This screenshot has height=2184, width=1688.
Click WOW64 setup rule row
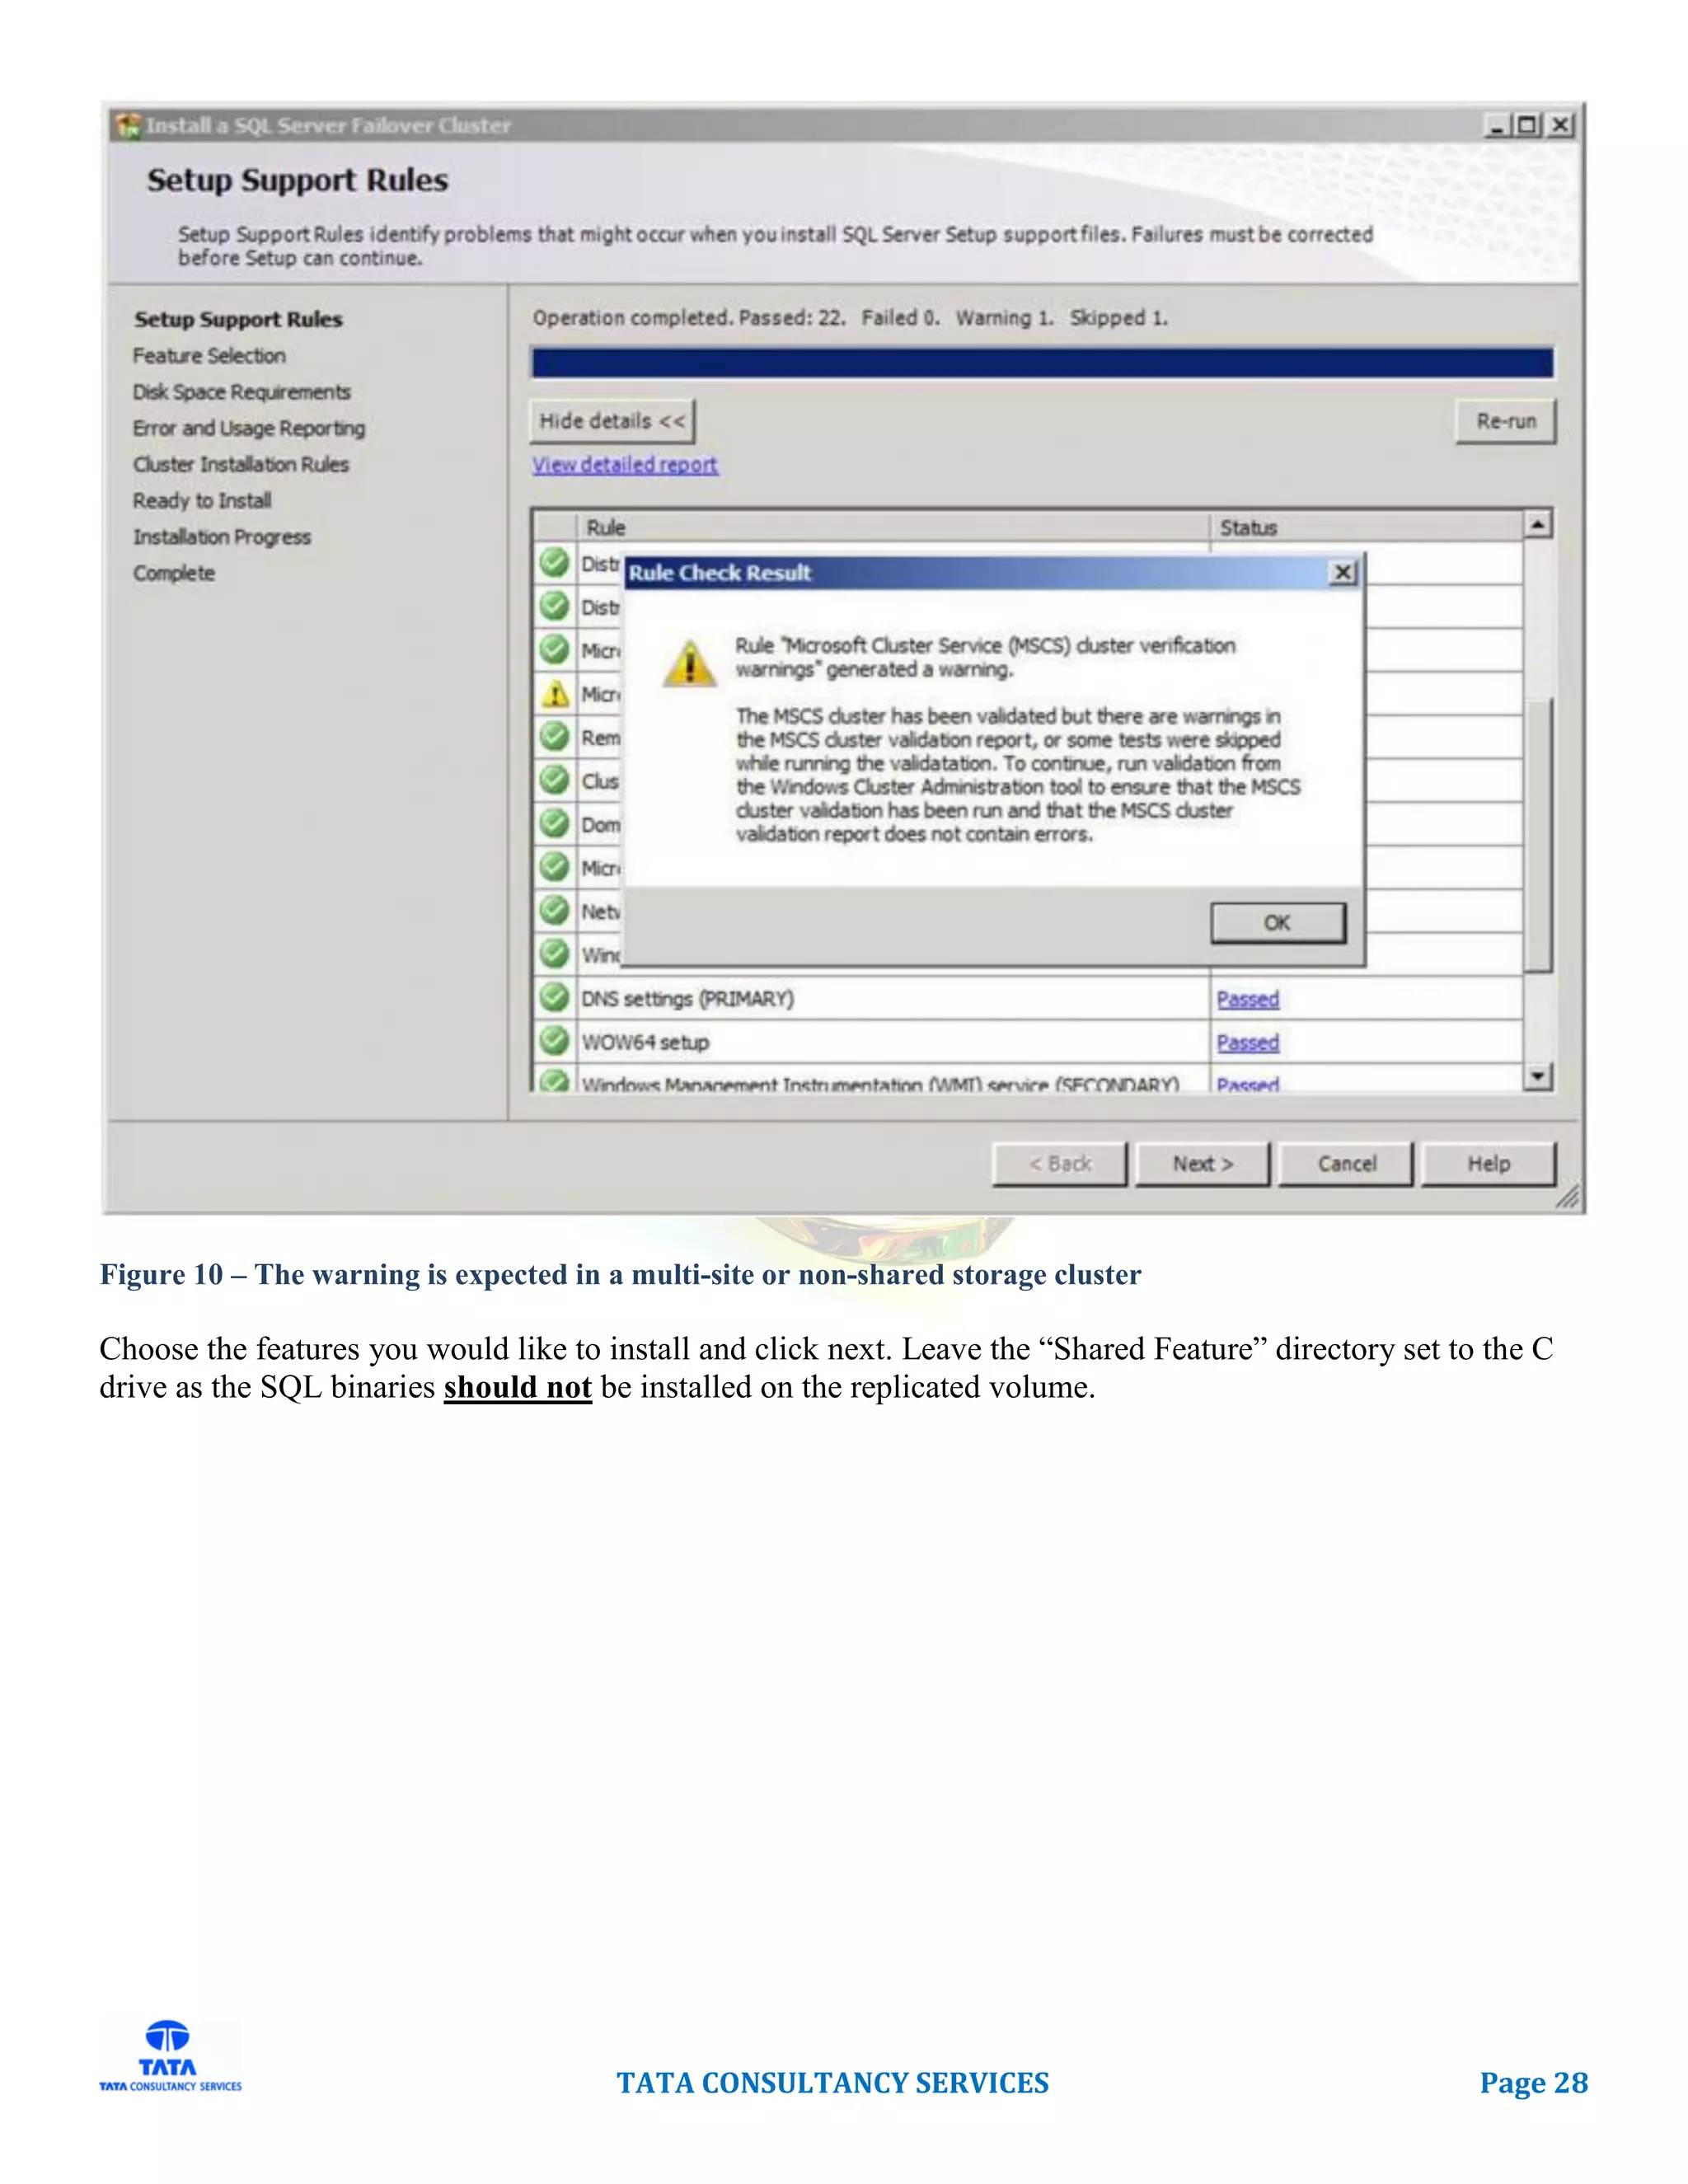(x=1028, y=1042)
